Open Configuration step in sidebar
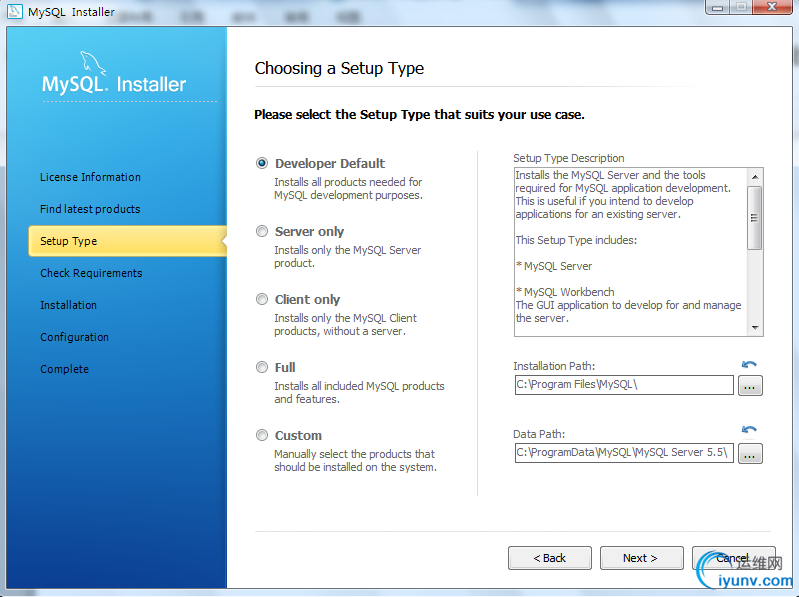The width and height of the screenshot is (799, 597). pos(74,337)
